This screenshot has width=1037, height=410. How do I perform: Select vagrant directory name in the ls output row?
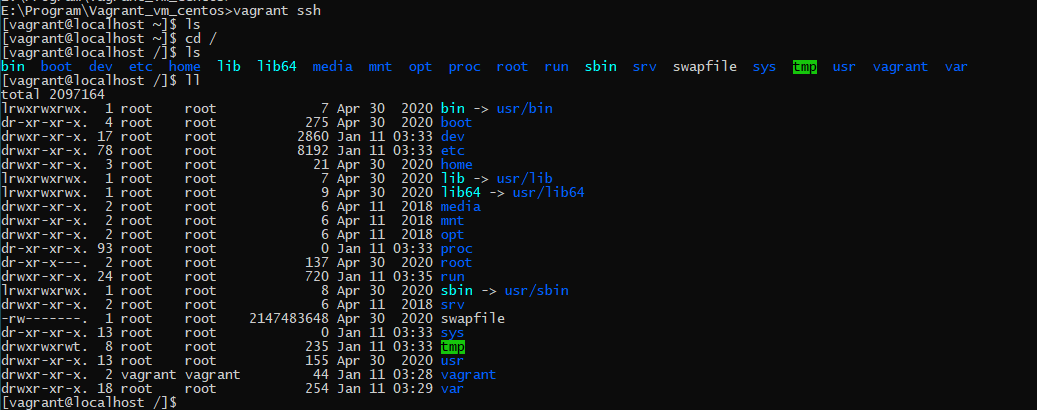[900, 67]
